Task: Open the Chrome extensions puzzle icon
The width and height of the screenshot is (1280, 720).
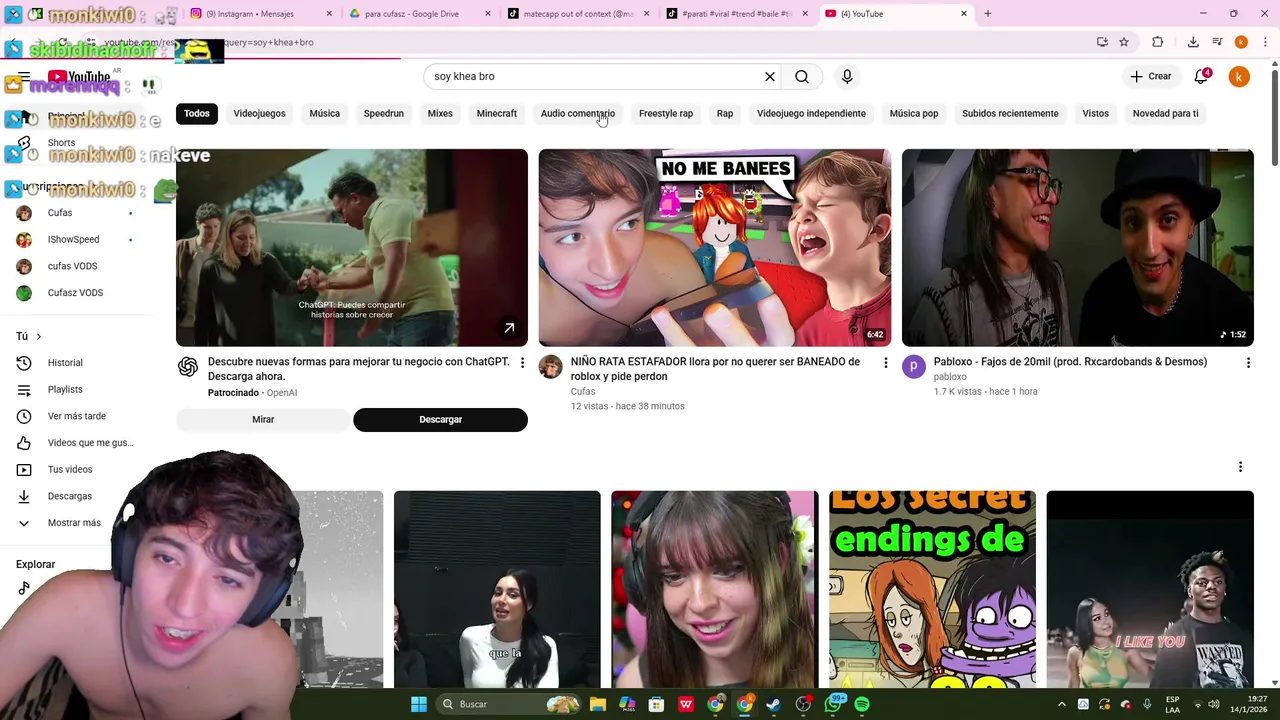Action: (1158, 42)
